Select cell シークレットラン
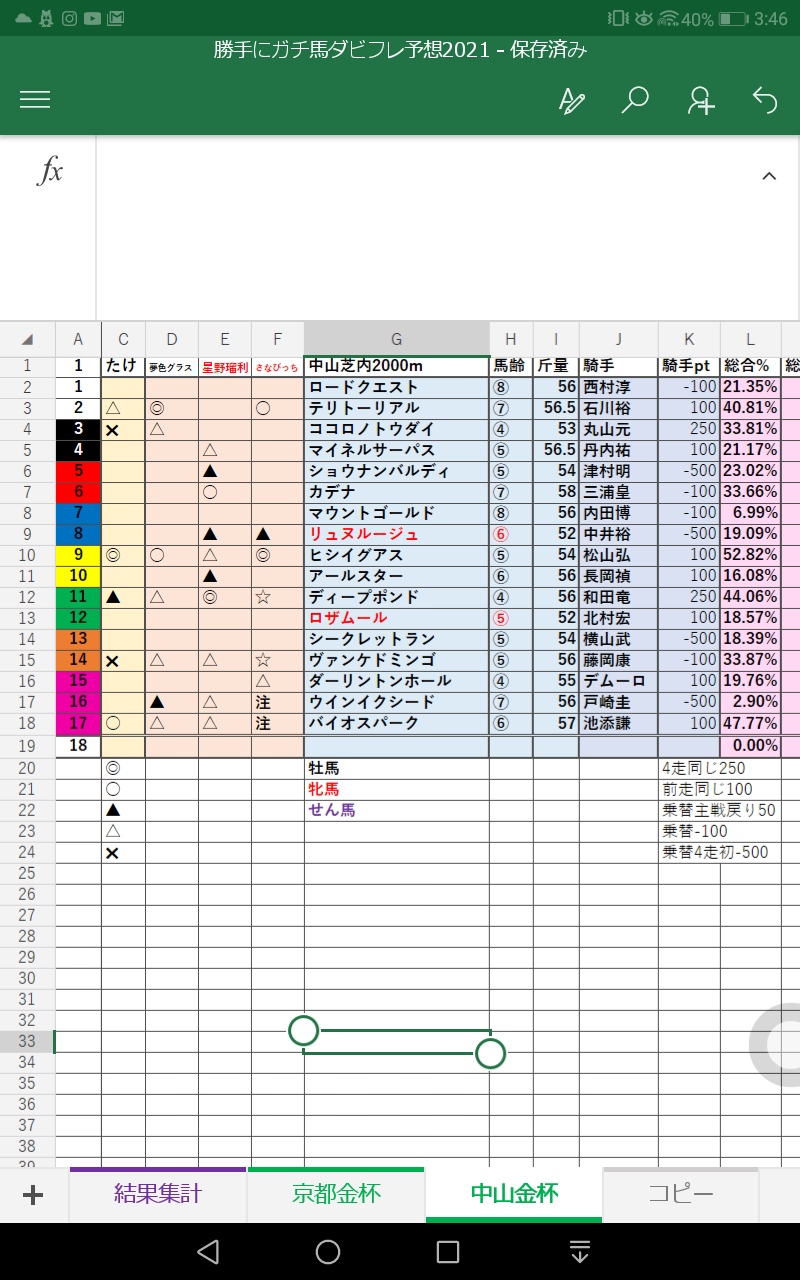800x1280 pixels. click(x=397, y=639)
